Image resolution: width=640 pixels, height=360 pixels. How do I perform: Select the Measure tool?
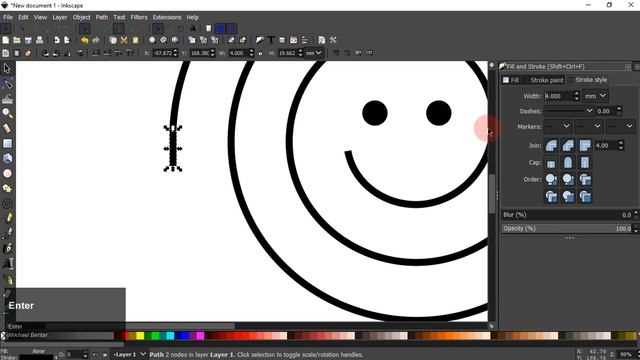7,129
